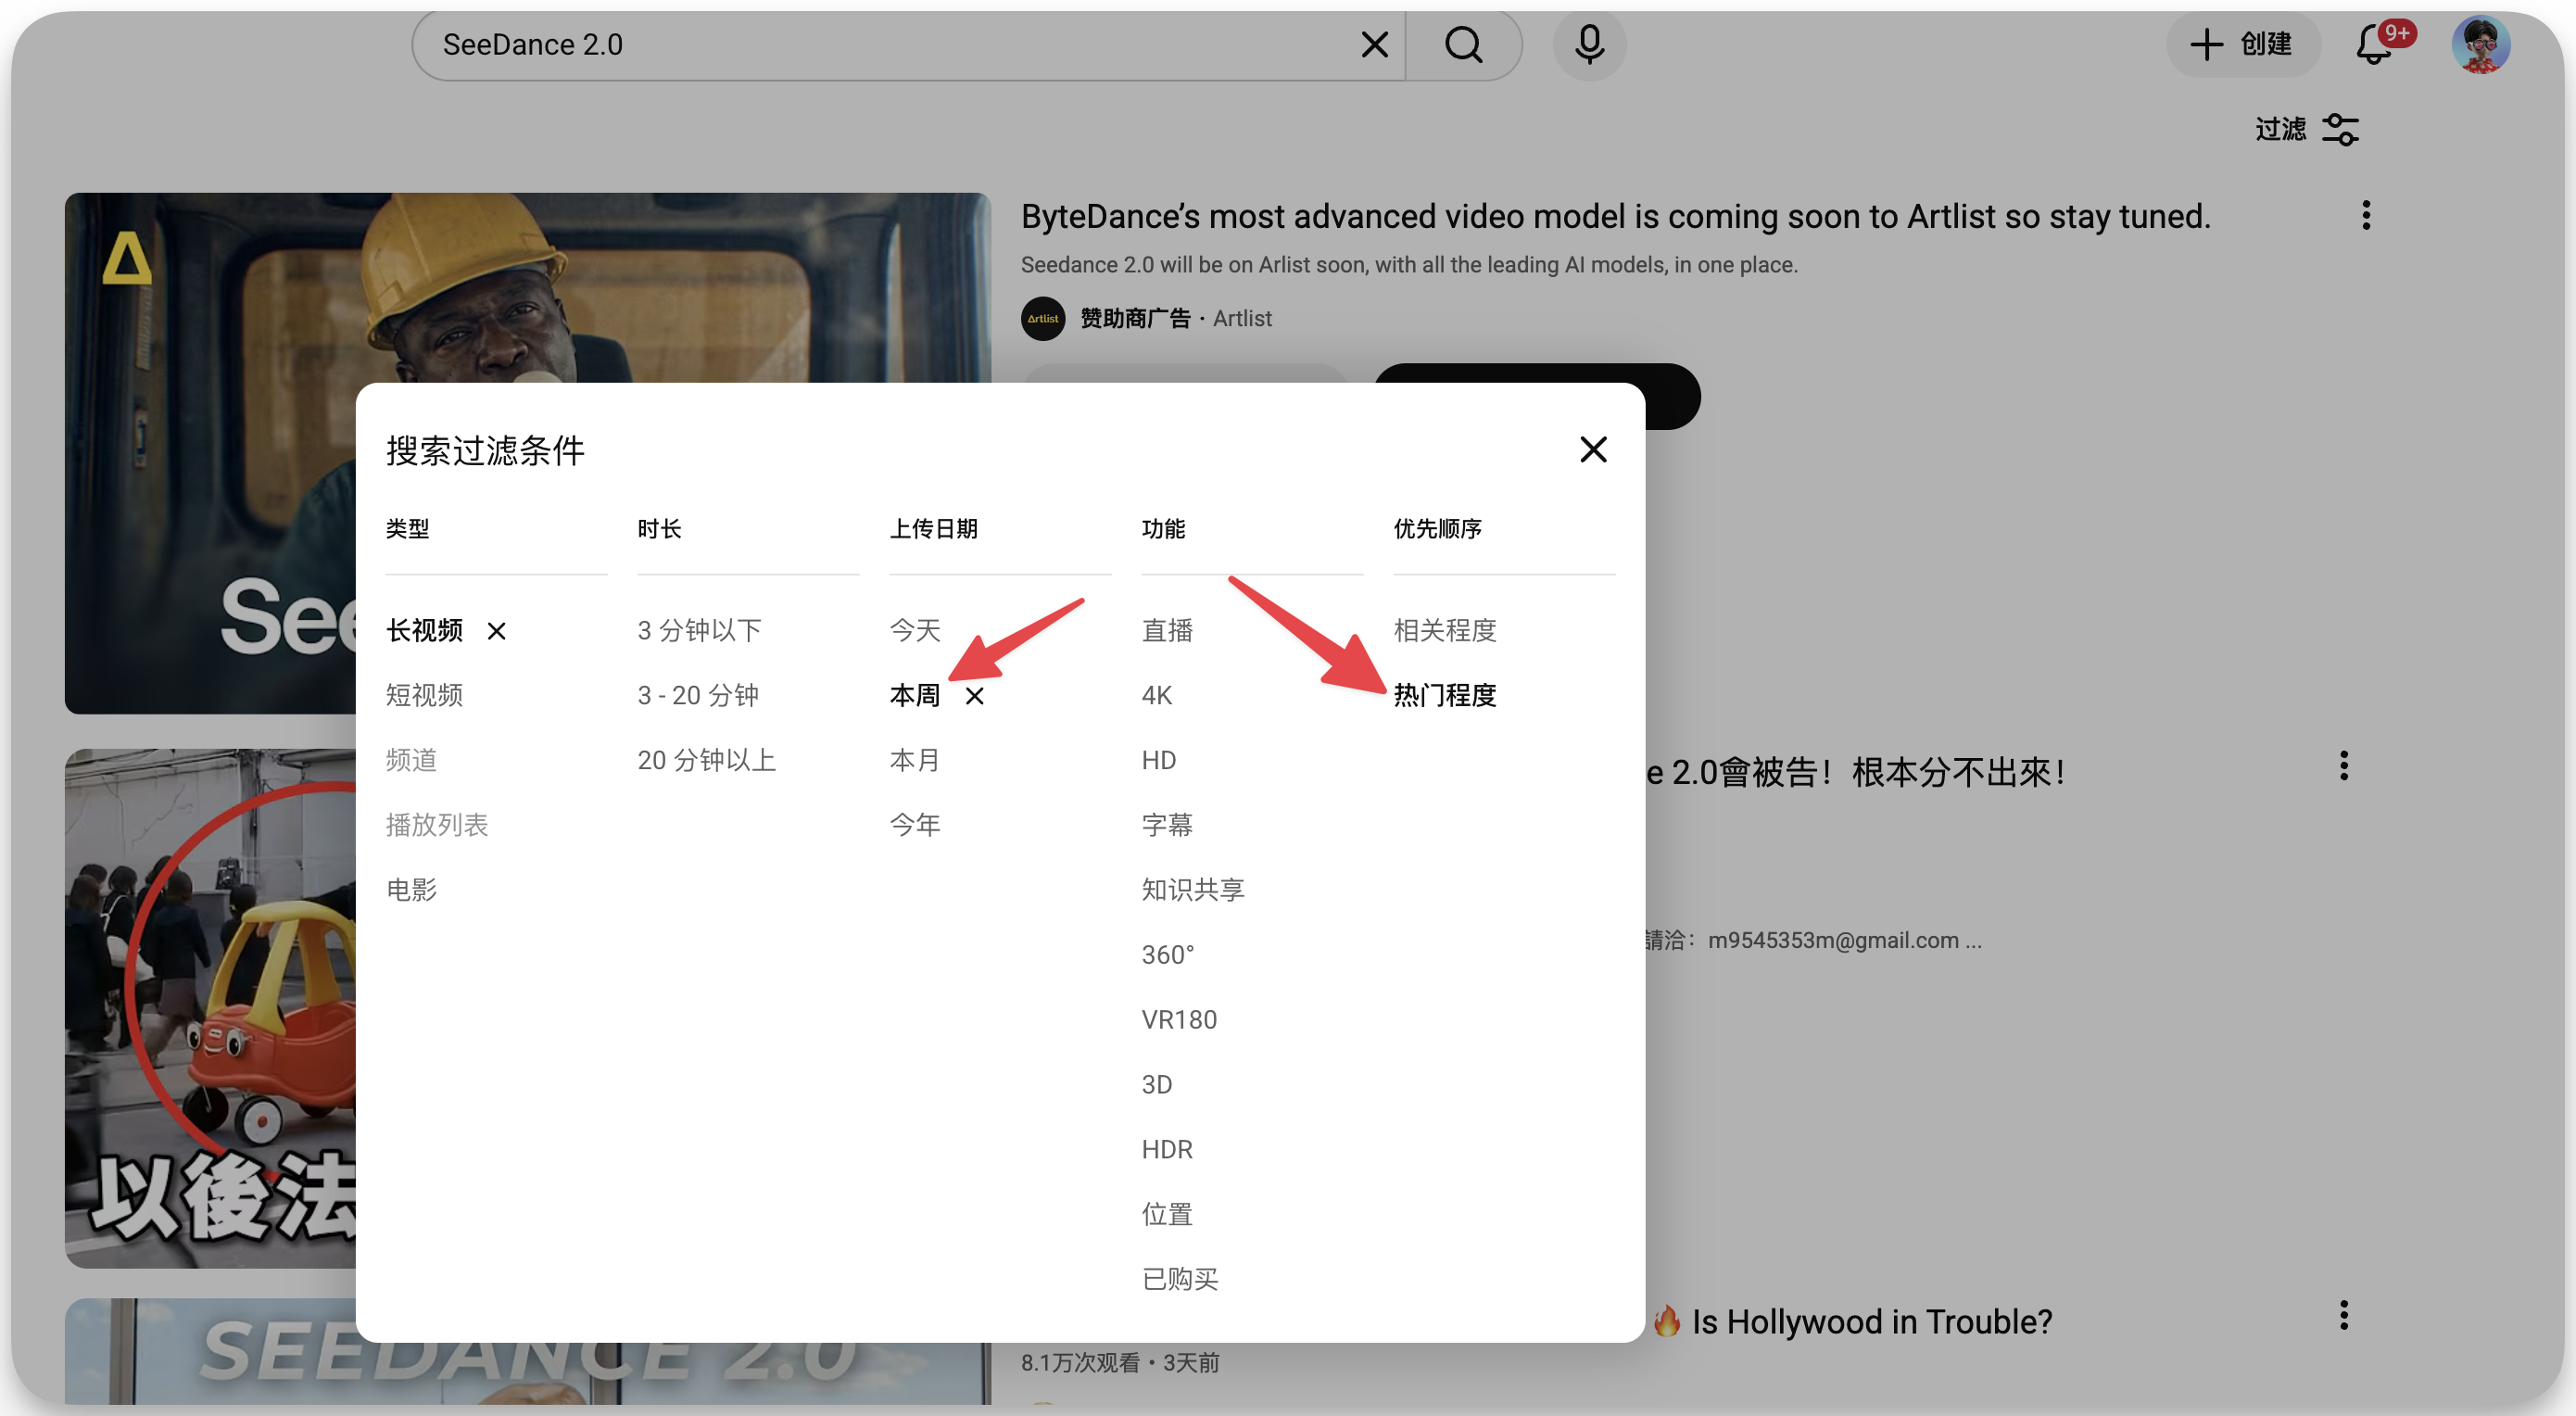Select 长视频 type filter

tap(424, 631)
